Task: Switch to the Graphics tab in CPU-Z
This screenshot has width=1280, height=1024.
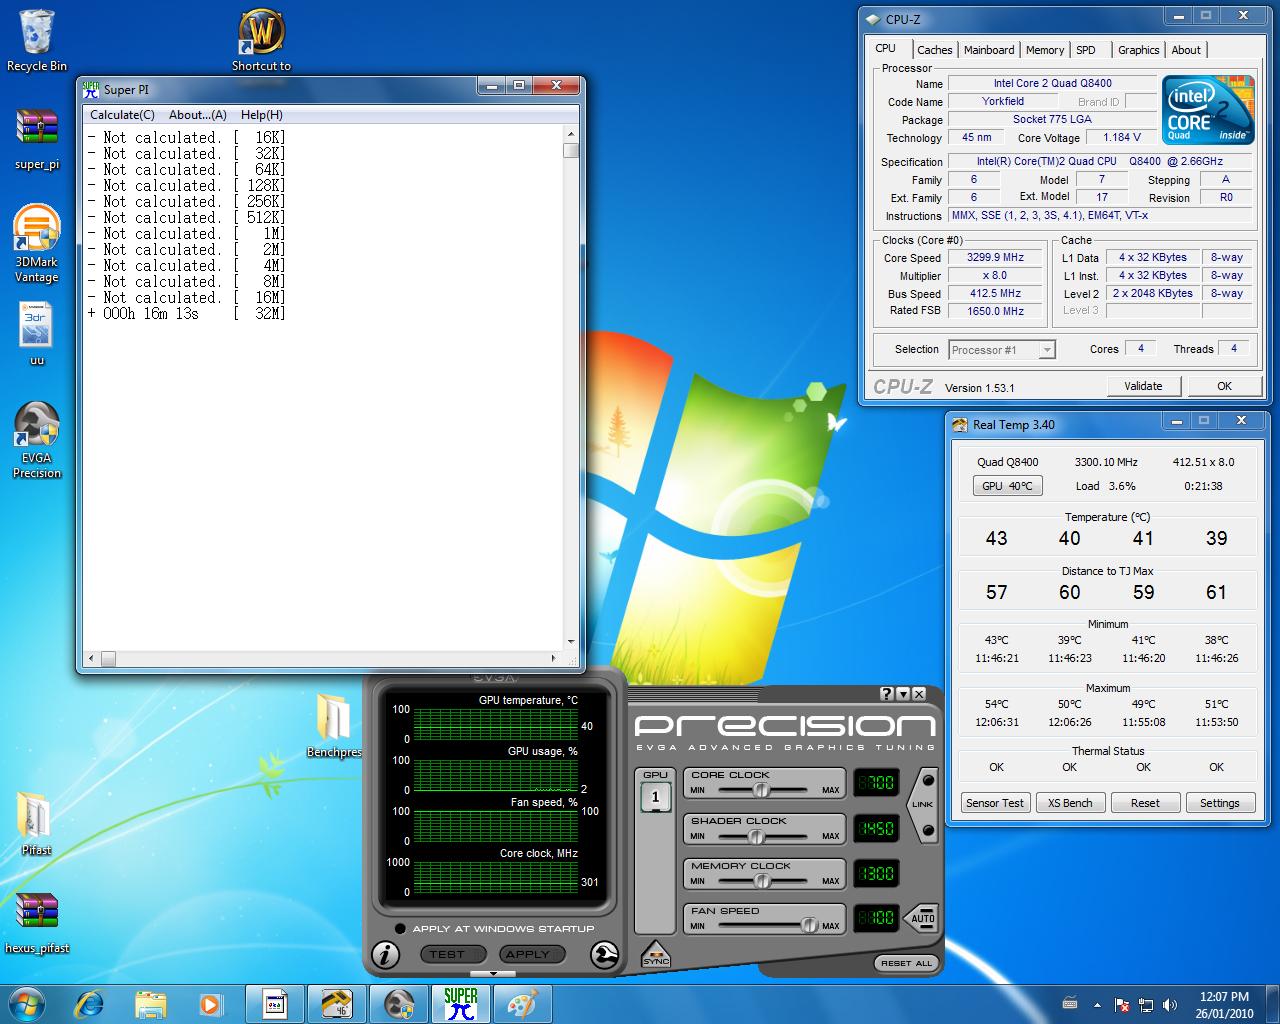Action: [1139, 50]
